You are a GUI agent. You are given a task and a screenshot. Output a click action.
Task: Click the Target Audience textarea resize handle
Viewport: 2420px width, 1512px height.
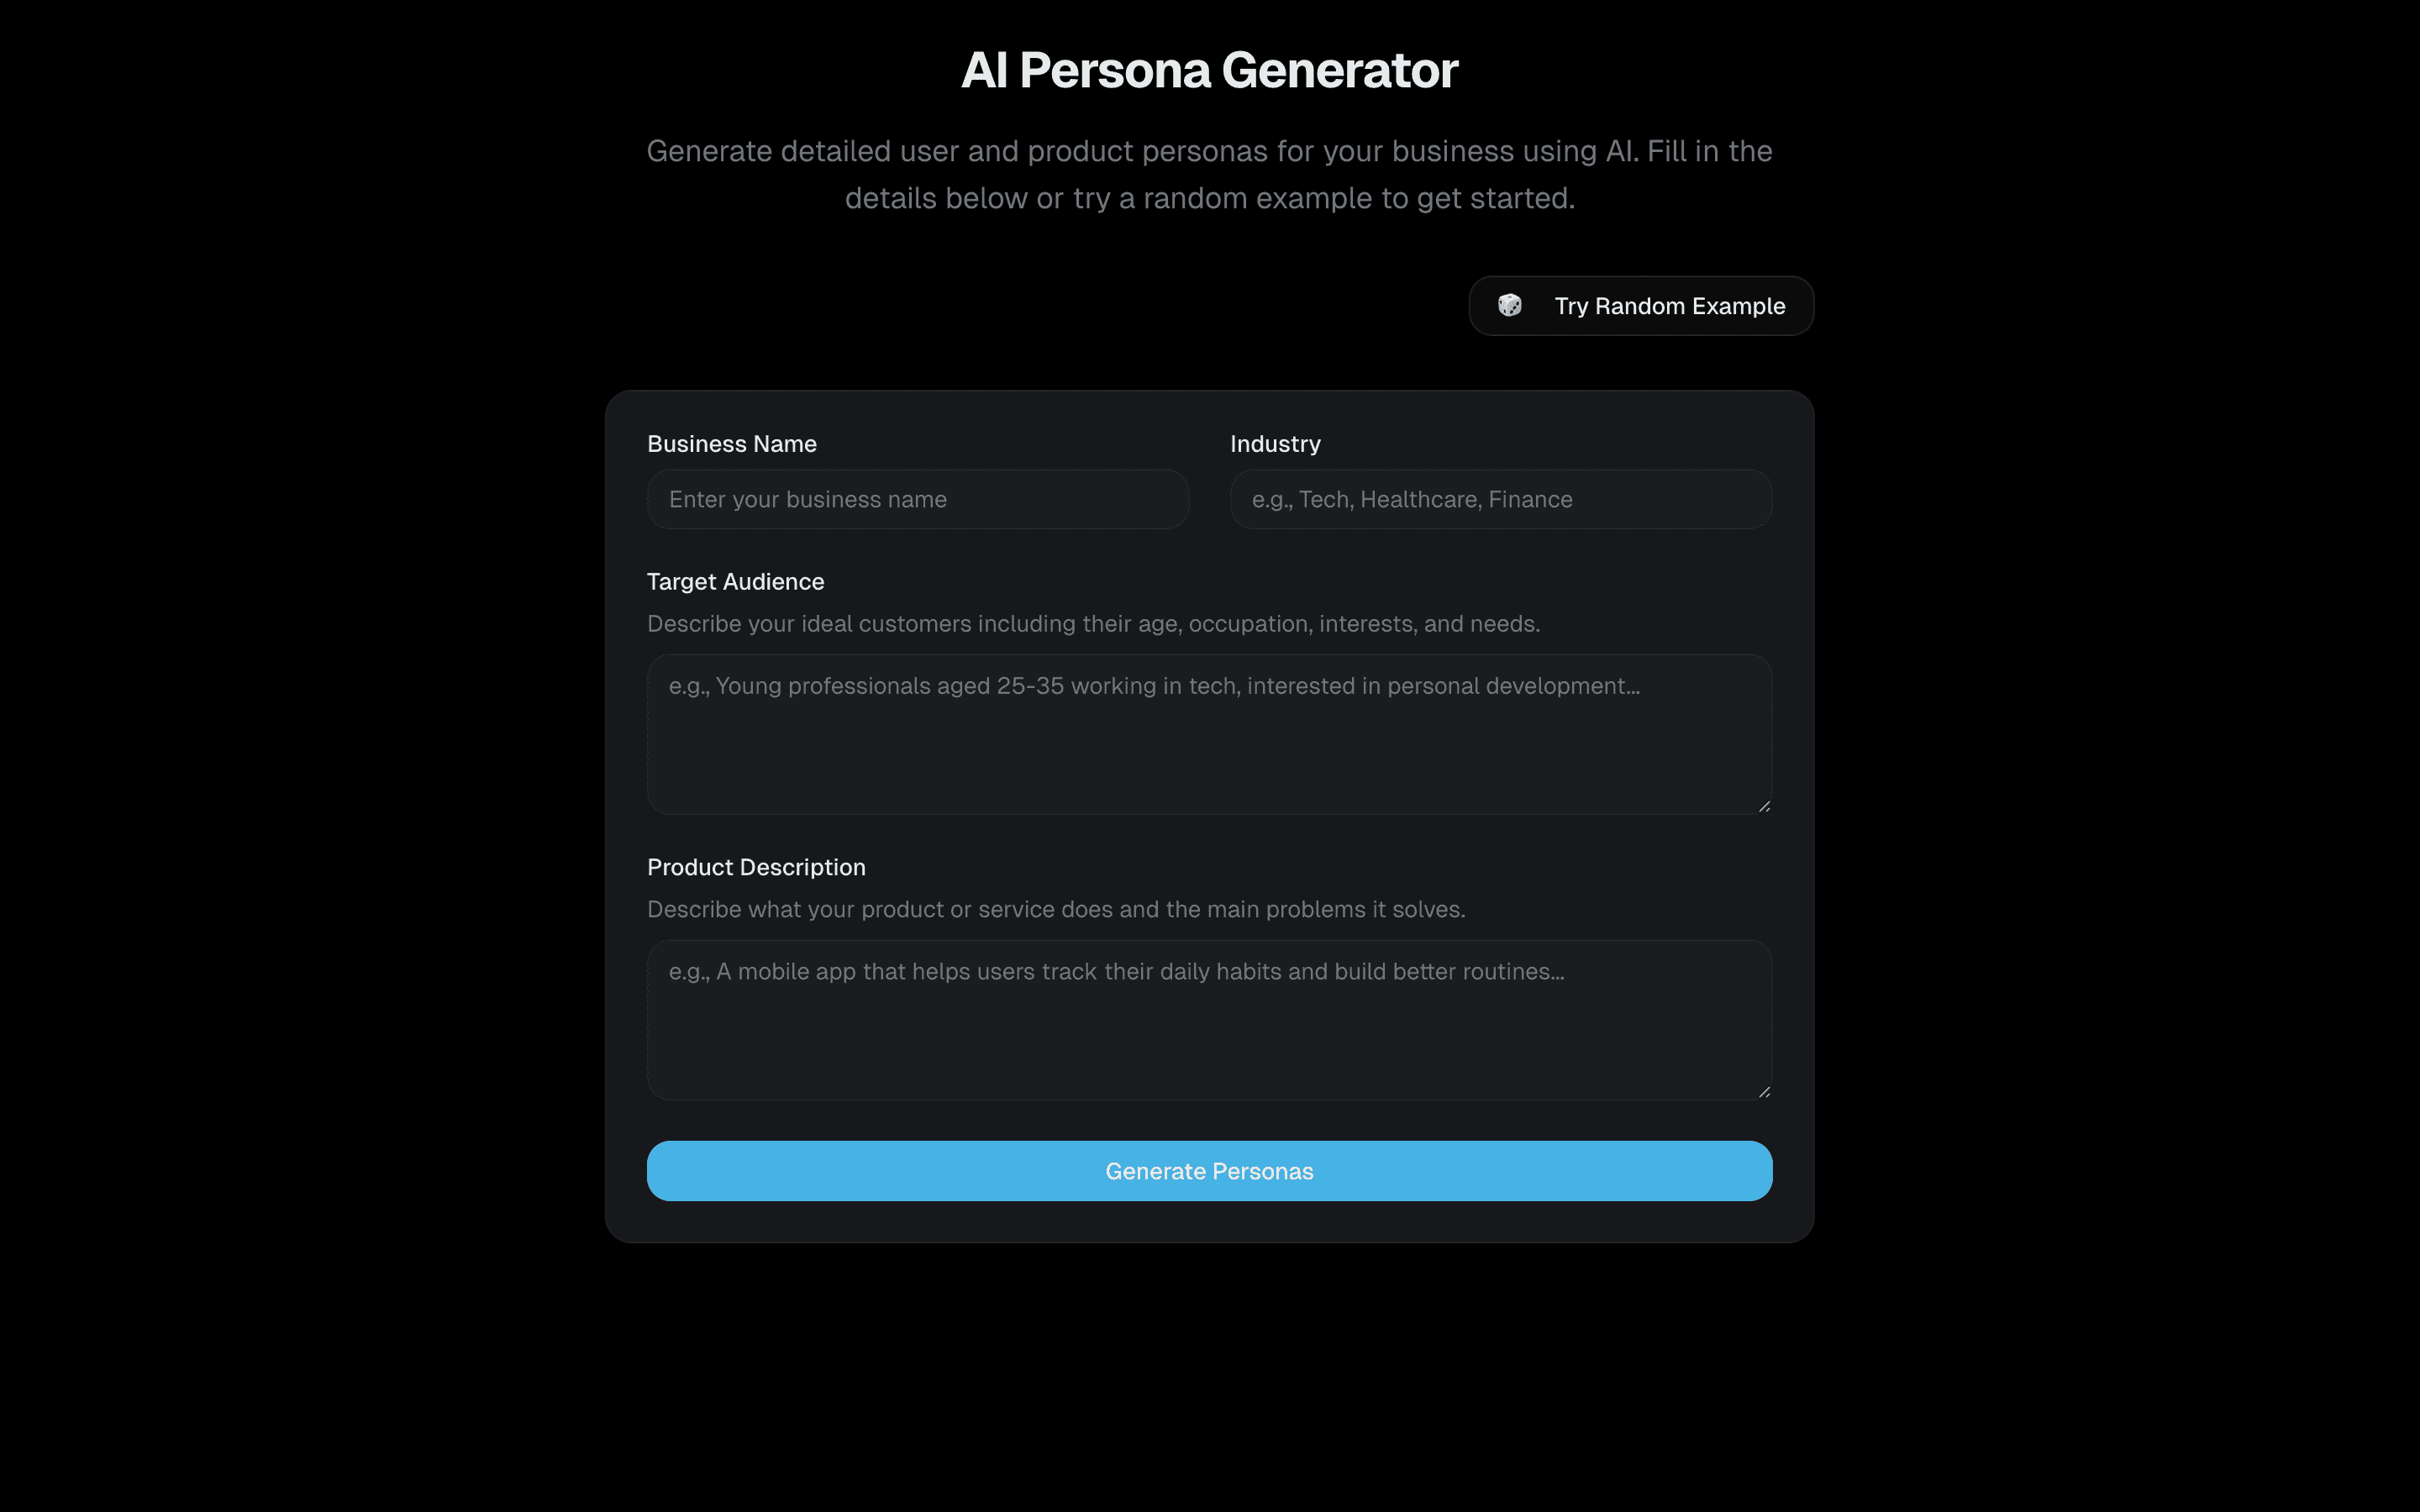1764,806
